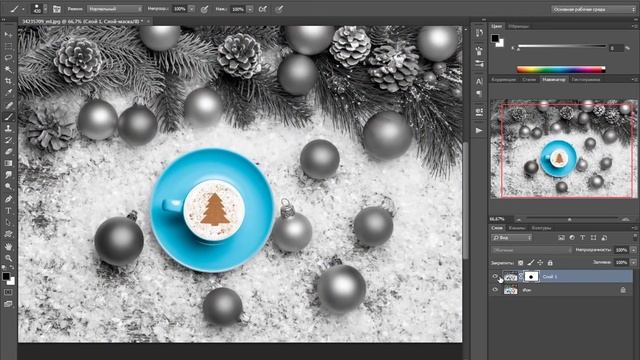
Task: Open the layer fill arrow
Action: tap(633, 262)
